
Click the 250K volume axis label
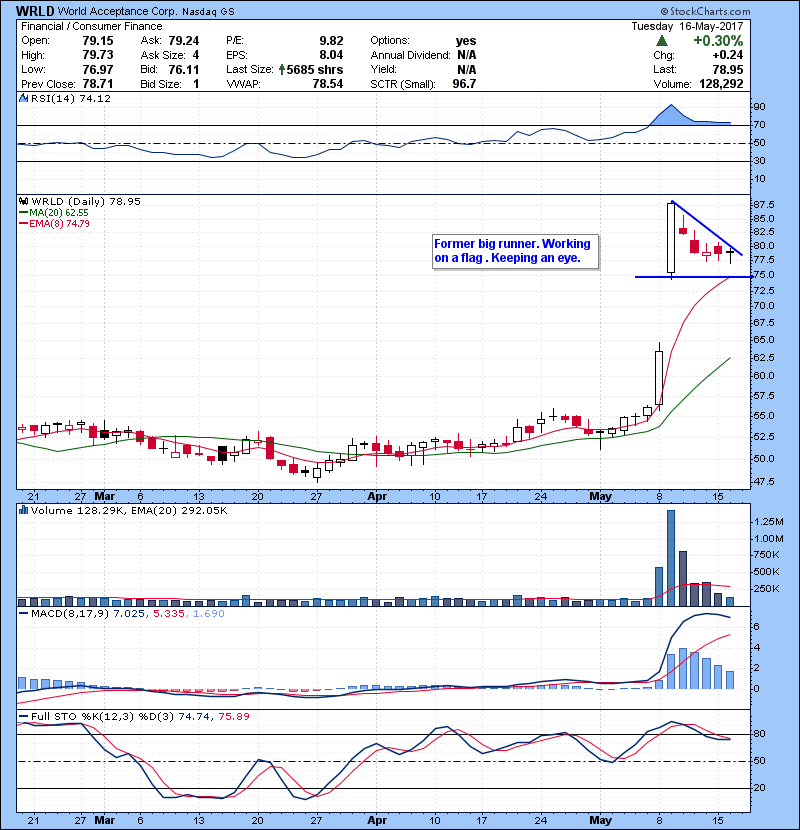pyautogui.click(x=766, y=589)
